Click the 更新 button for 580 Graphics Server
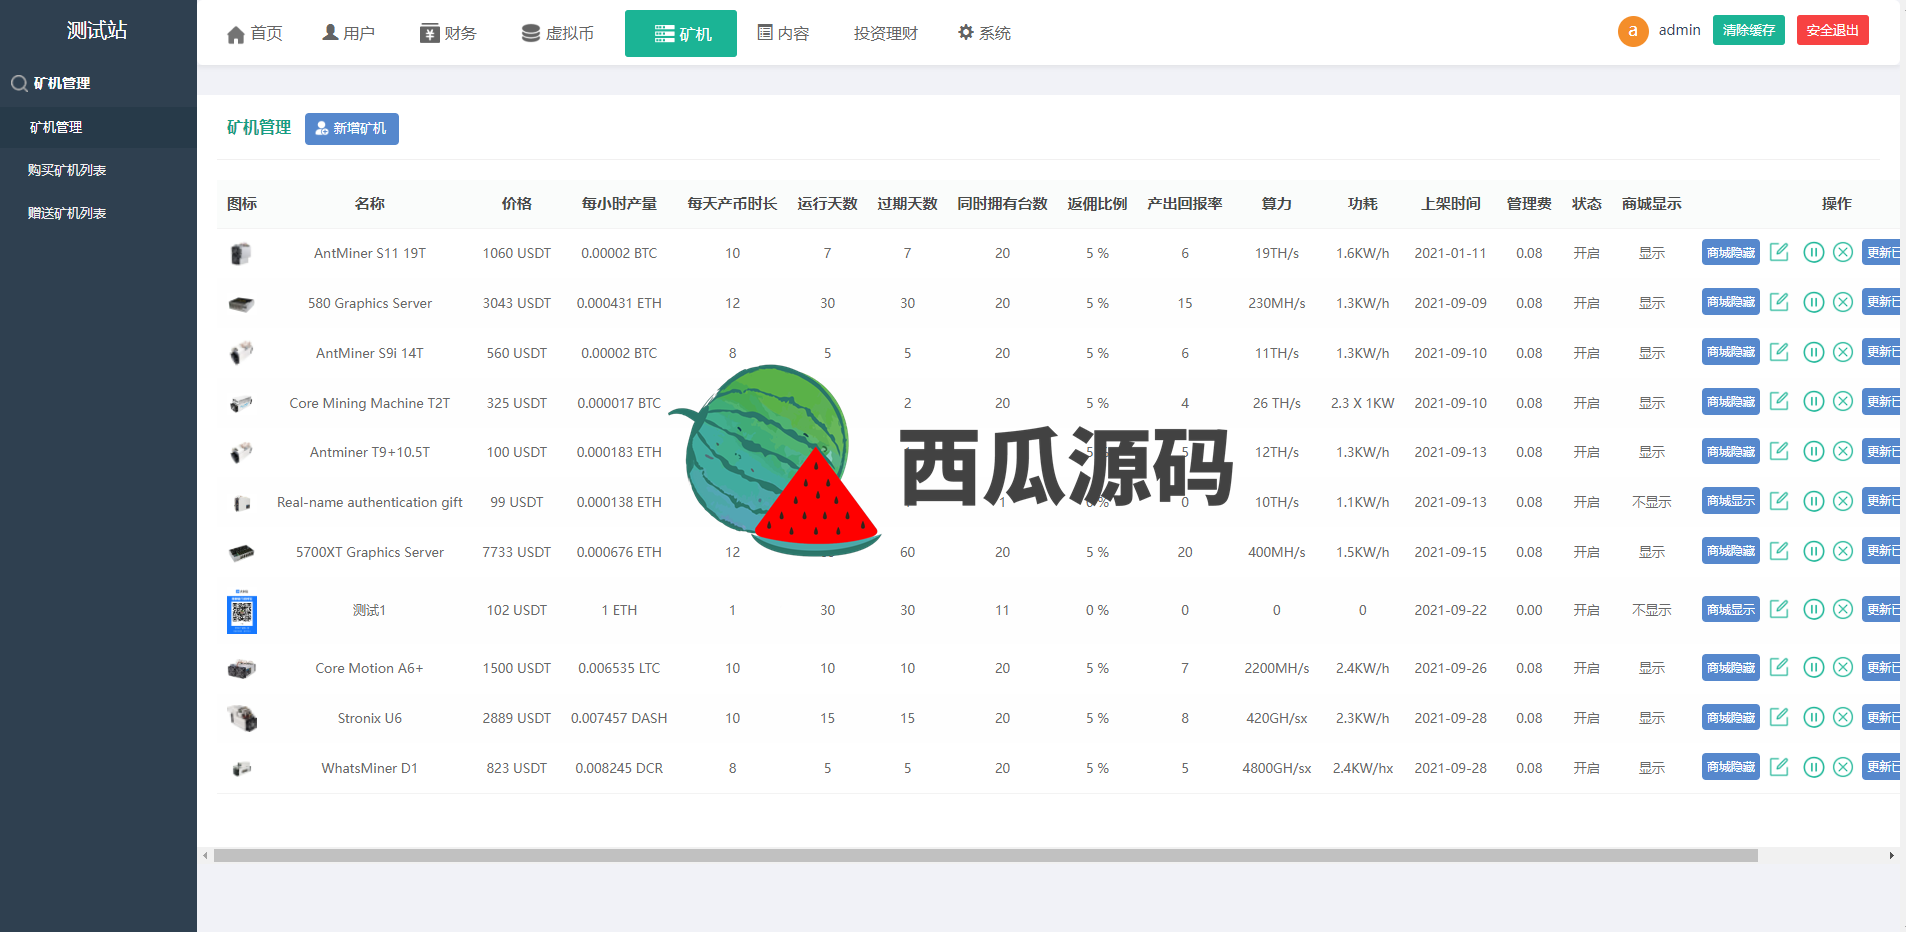1906x932 pixels. (x=1882, y=302)
